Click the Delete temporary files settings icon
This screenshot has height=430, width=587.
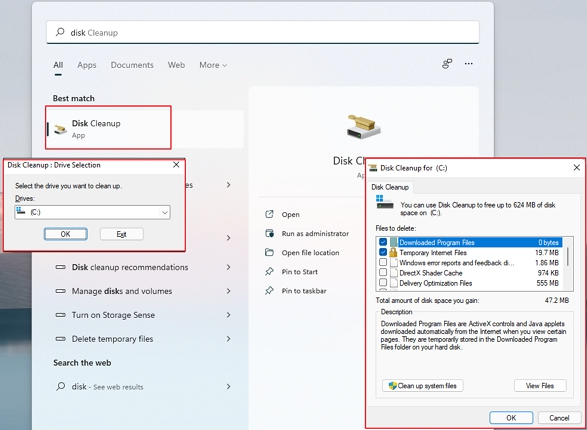[61, 339]
